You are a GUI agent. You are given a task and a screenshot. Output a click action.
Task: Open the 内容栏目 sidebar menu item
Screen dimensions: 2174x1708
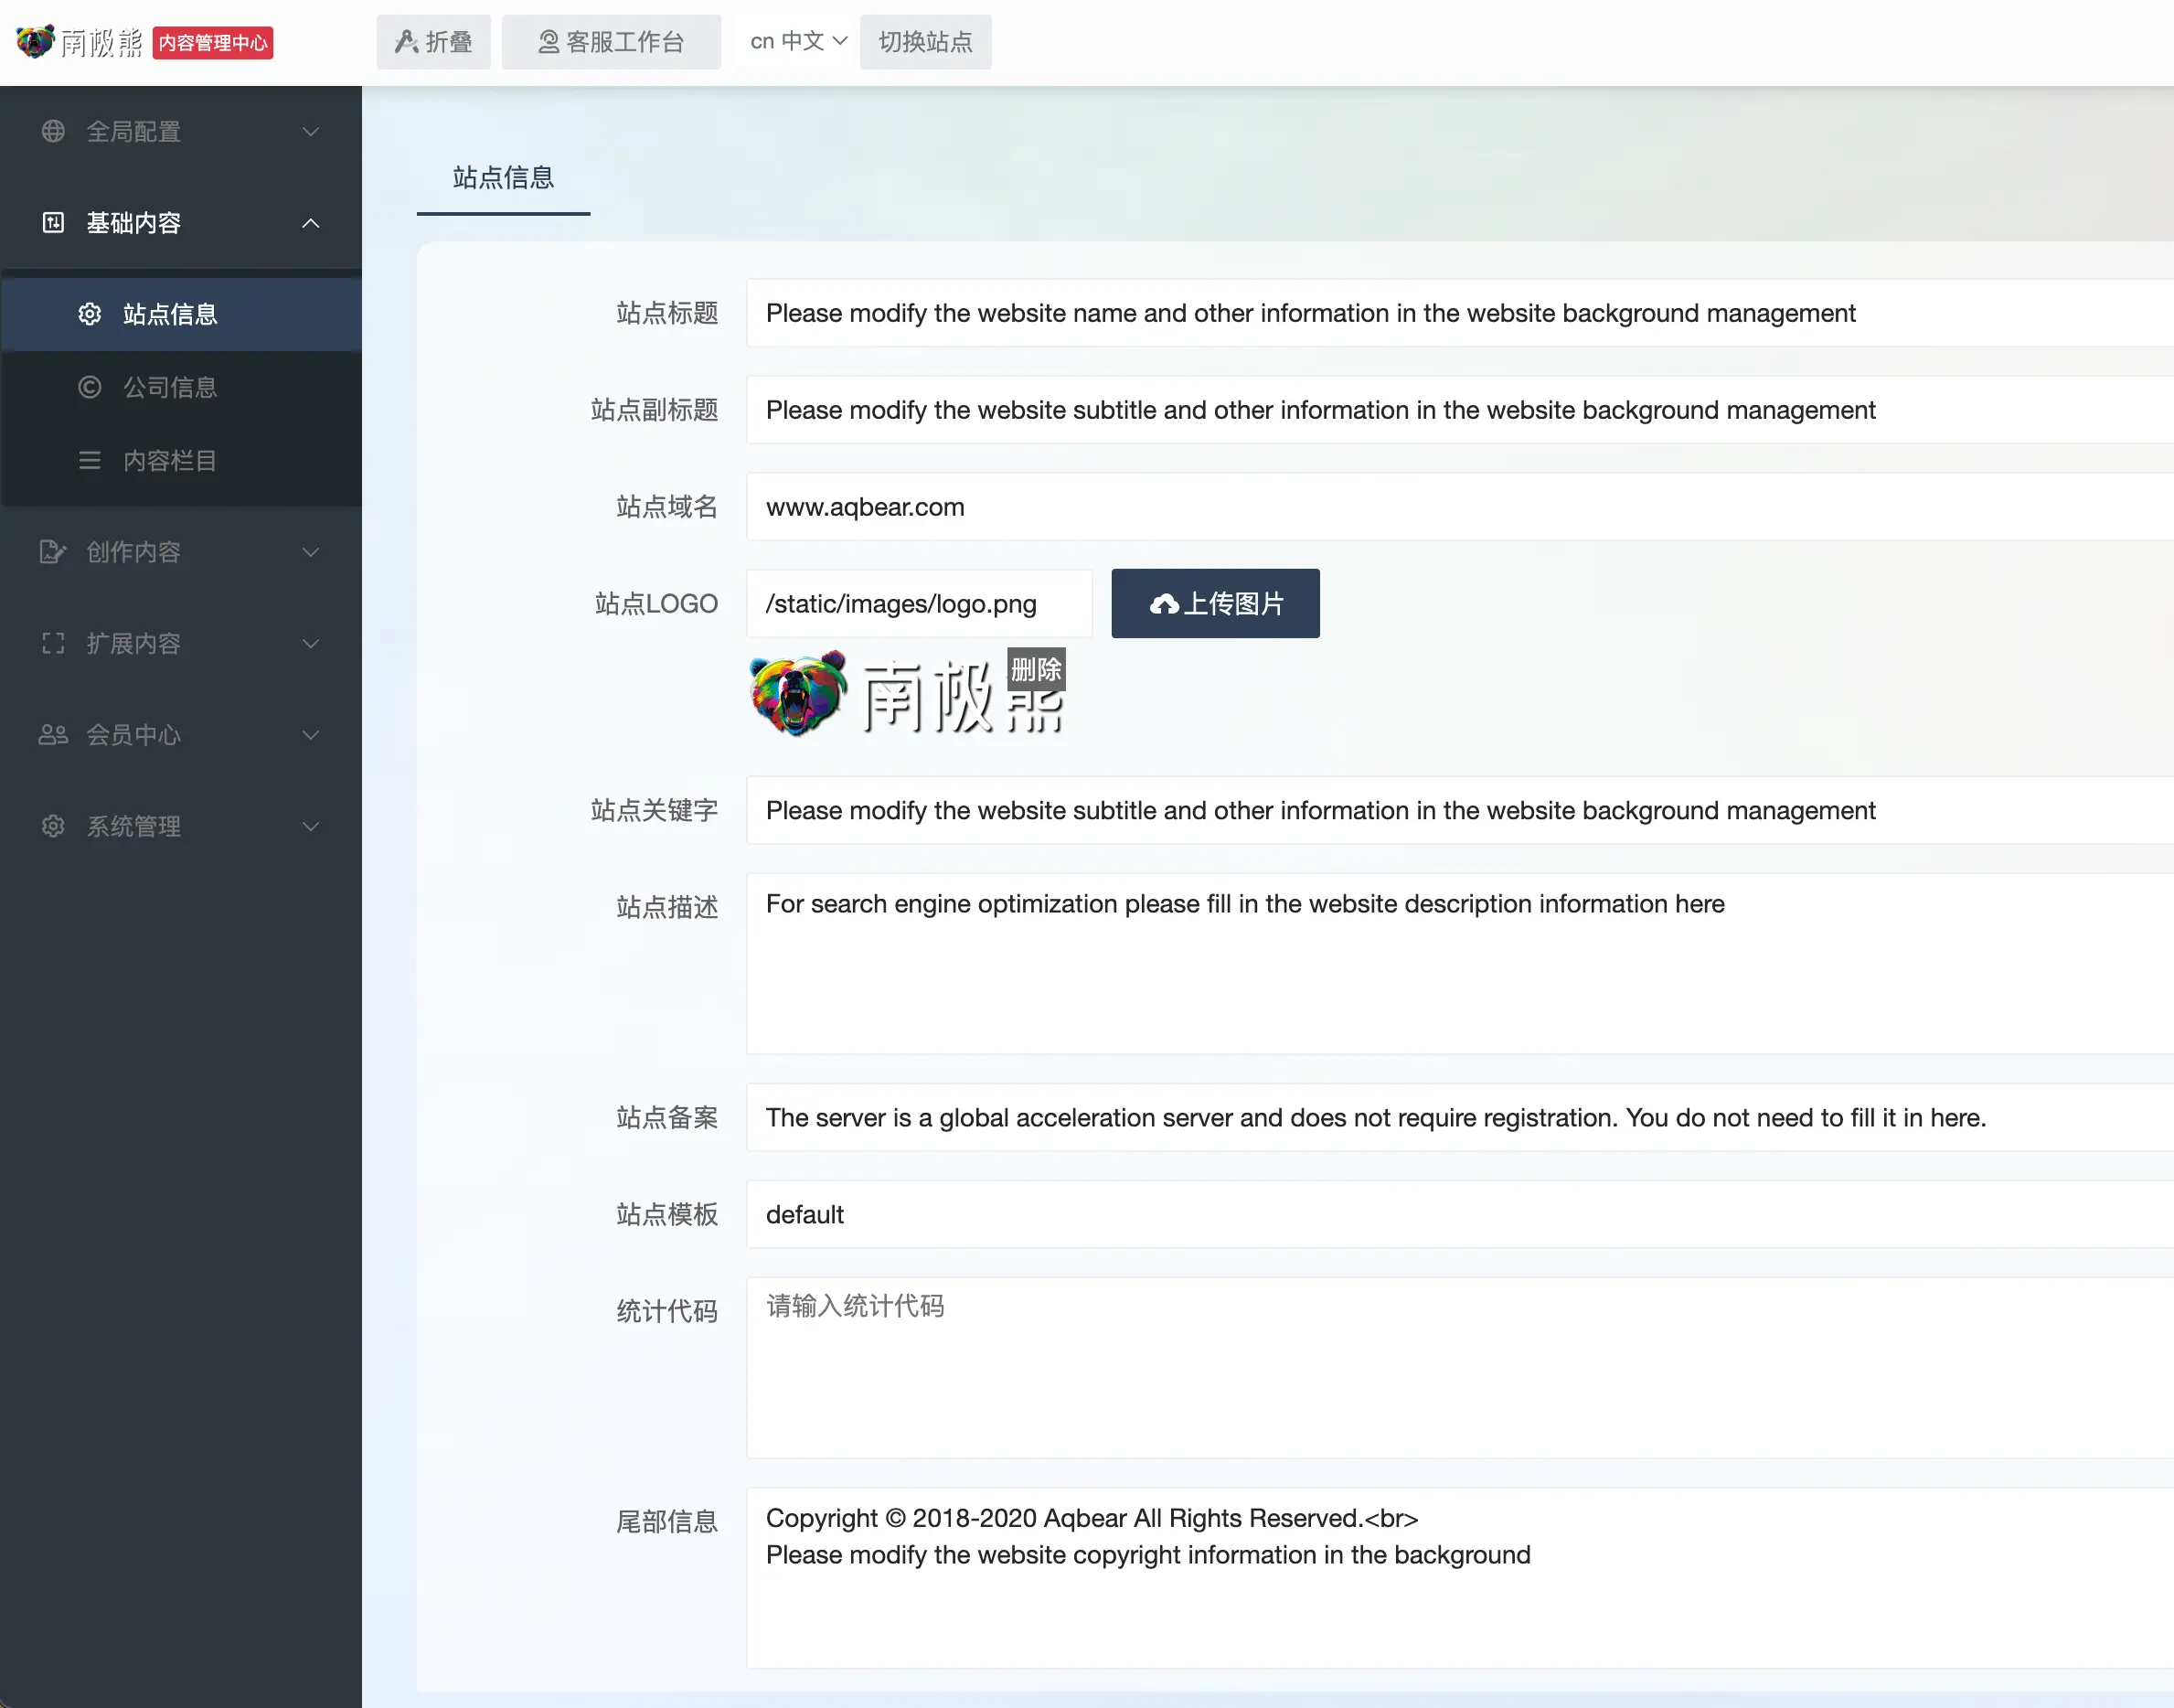click(181, 460)
